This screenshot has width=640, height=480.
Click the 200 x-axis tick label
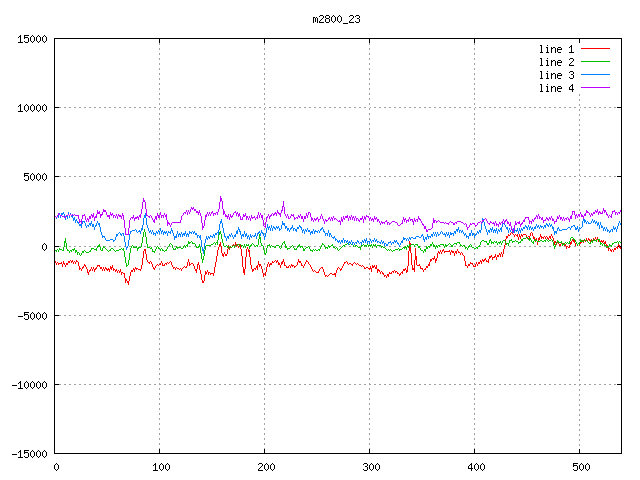[265, 467]
